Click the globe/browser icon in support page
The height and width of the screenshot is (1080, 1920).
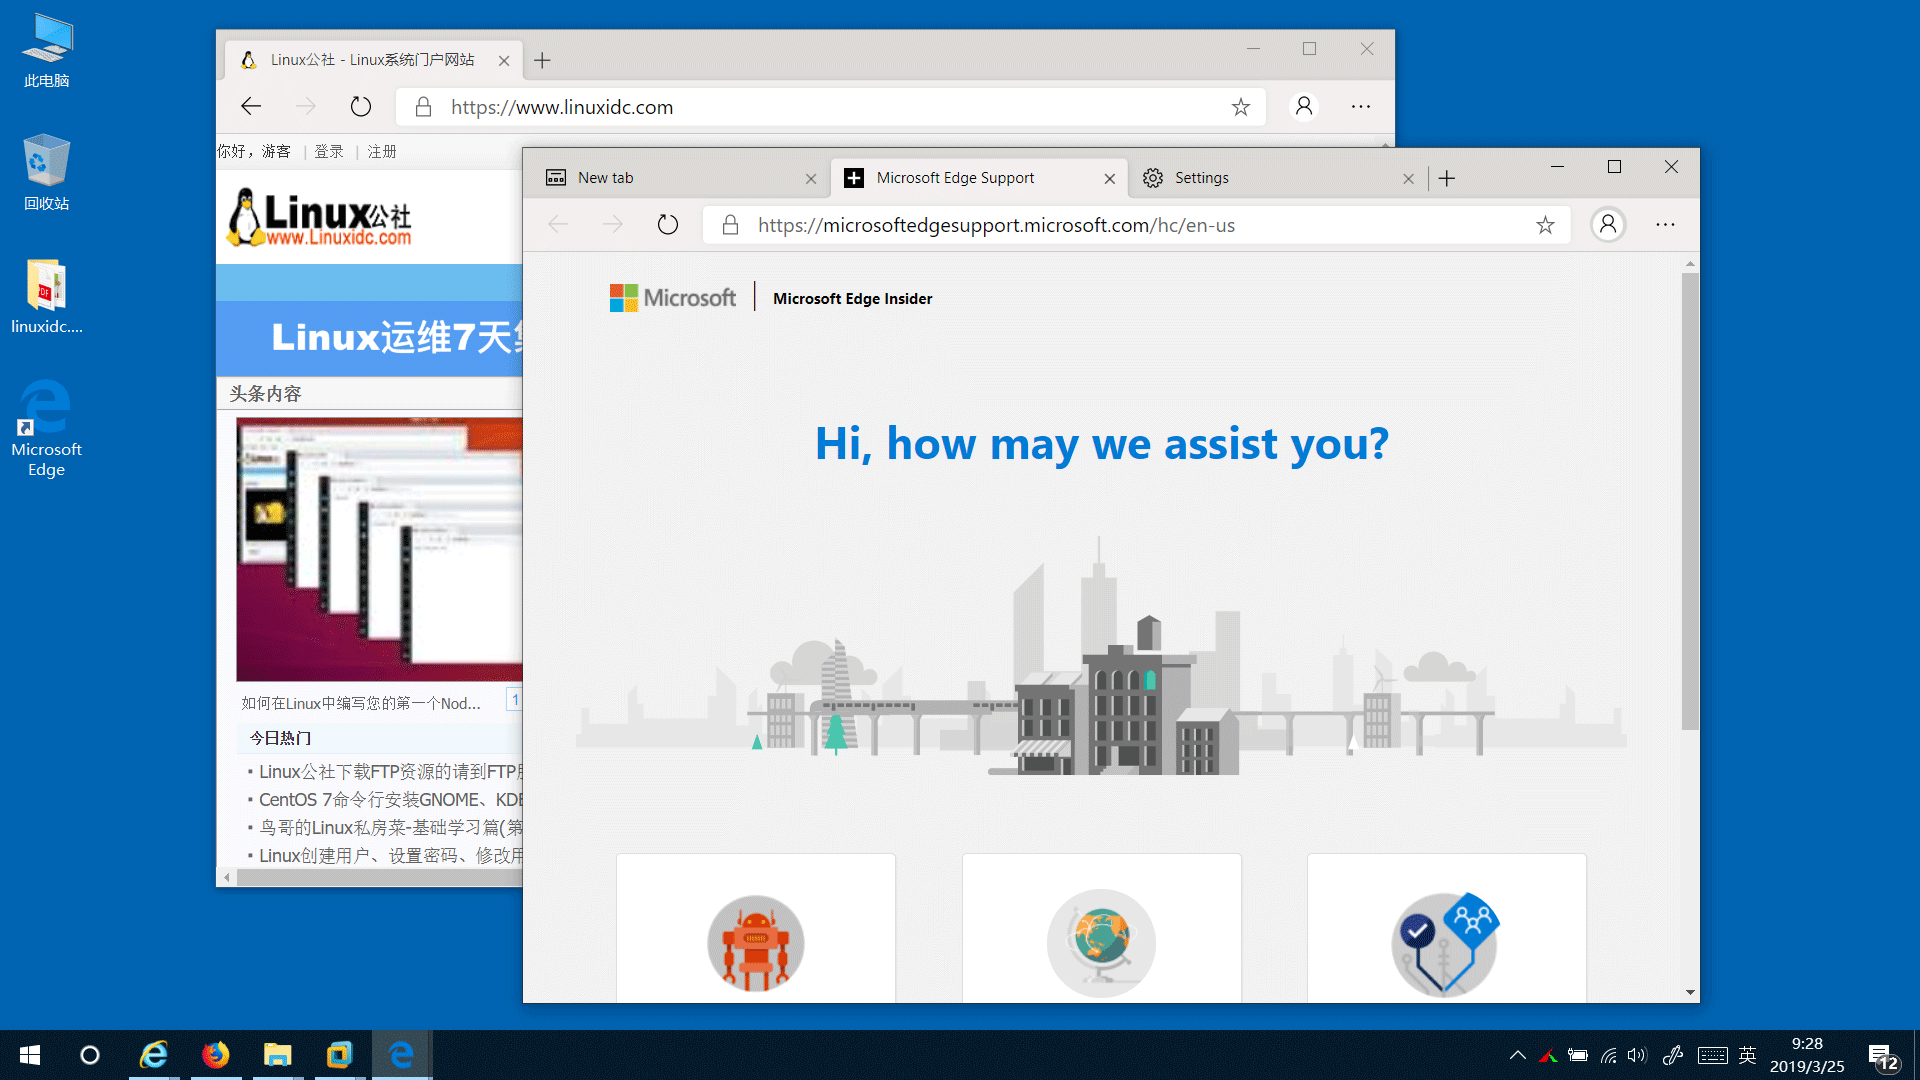tap(1101, 939)
